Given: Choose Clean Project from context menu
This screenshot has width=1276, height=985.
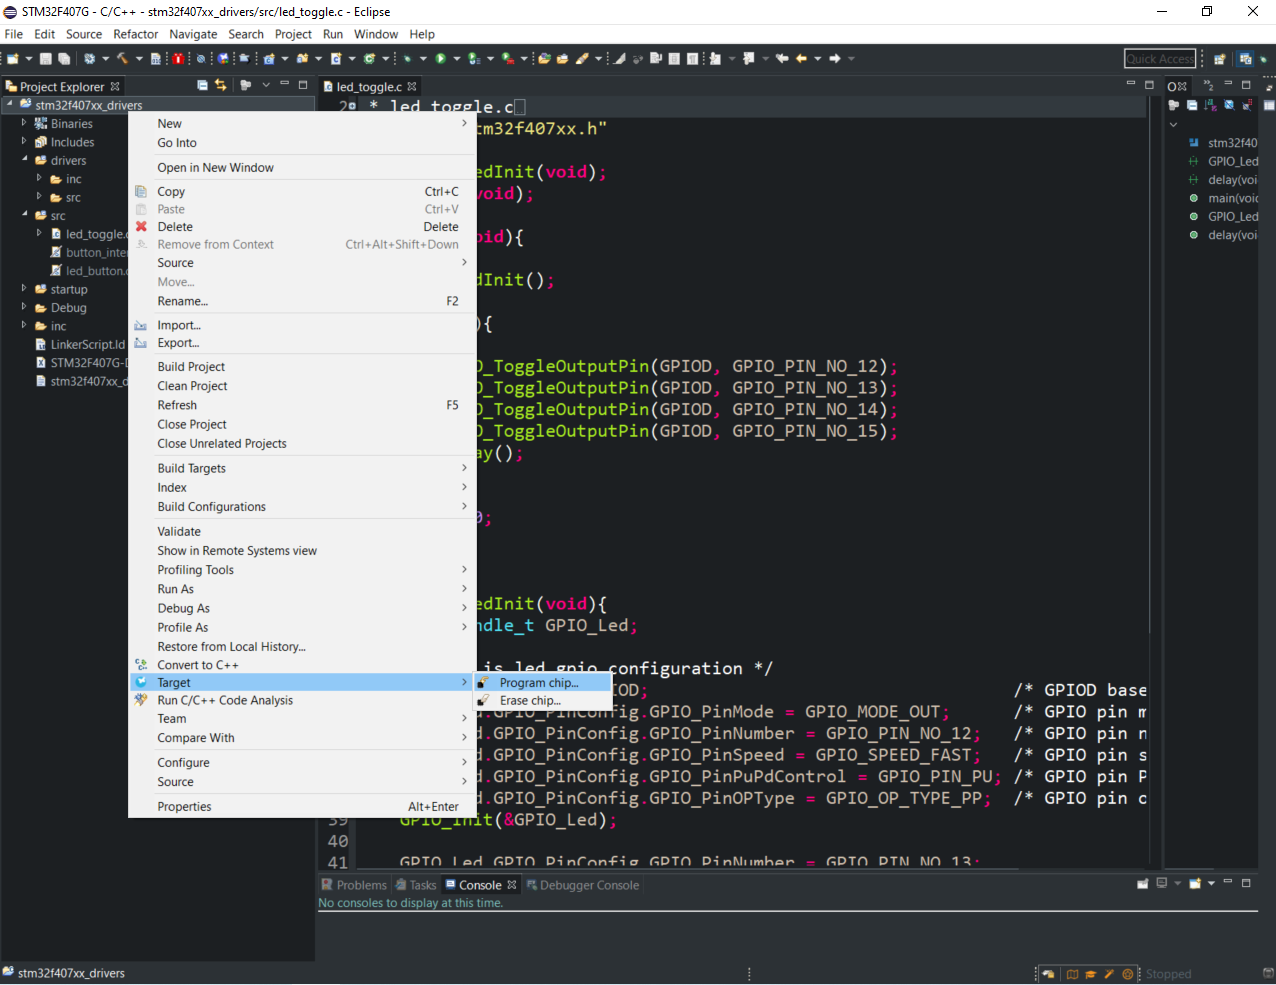Looking at the screenshot, I should [303, 386].
